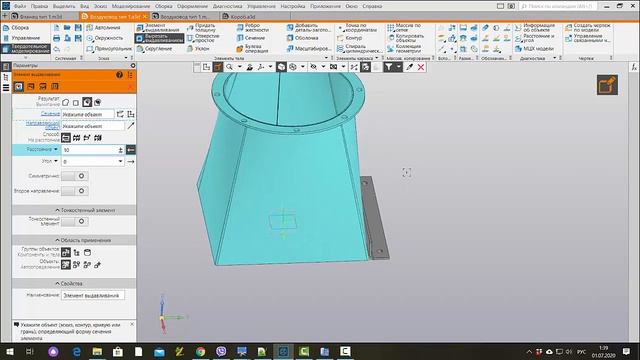This screenshot has height=360, width=640.
Task: Choose the Скругление tool
Action: (x=155, y=49)
